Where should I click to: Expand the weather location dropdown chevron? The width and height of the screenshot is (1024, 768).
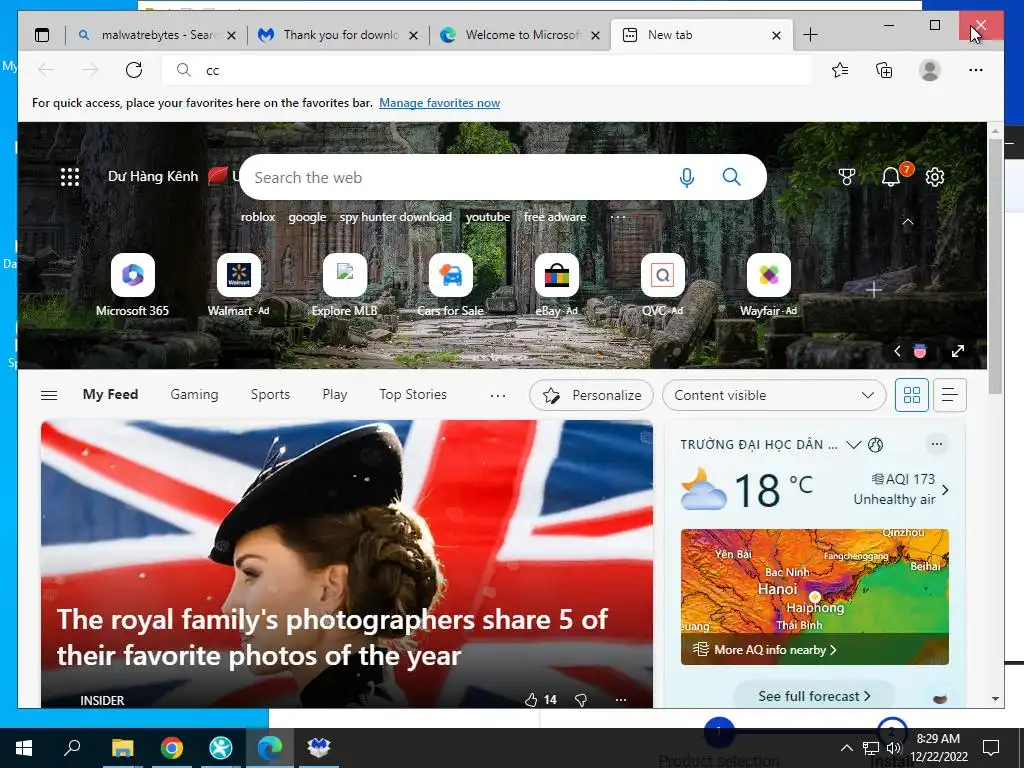854,445
